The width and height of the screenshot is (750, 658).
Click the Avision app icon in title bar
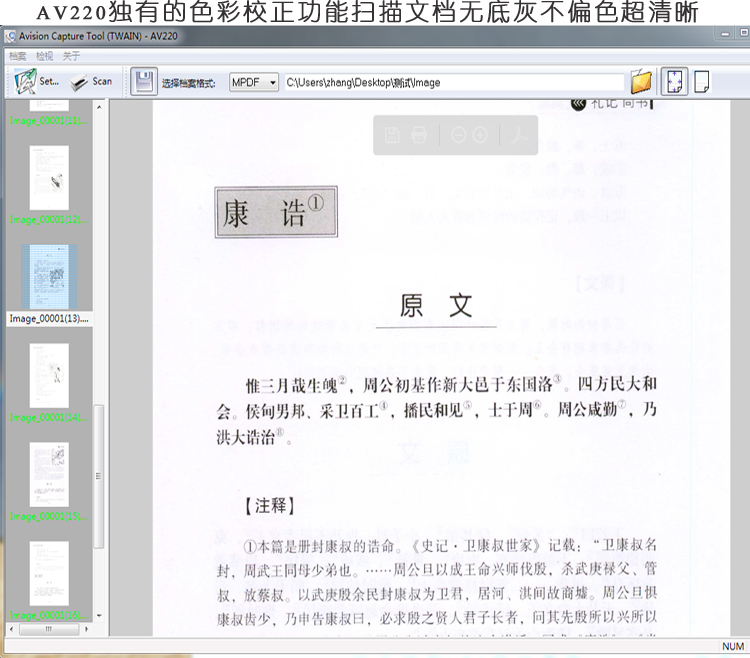(x=10, y=36)
